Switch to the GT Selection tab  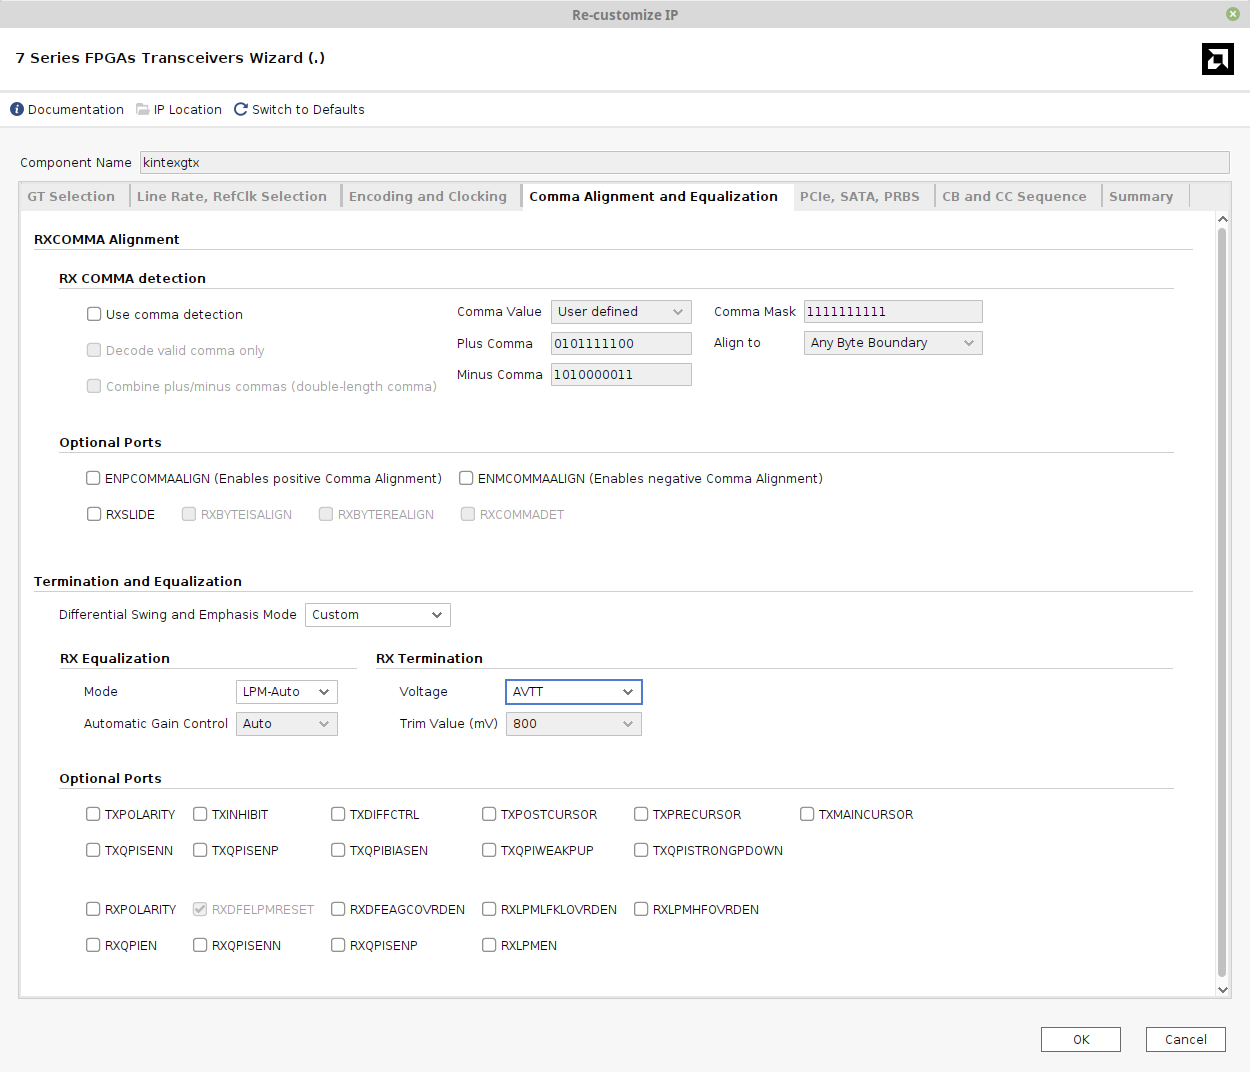coord(72,196)
